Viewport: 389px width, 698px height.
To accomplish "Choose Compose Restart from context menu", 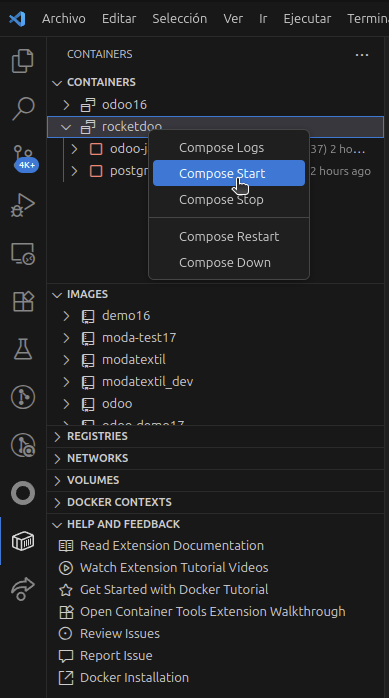I will 229,236.
